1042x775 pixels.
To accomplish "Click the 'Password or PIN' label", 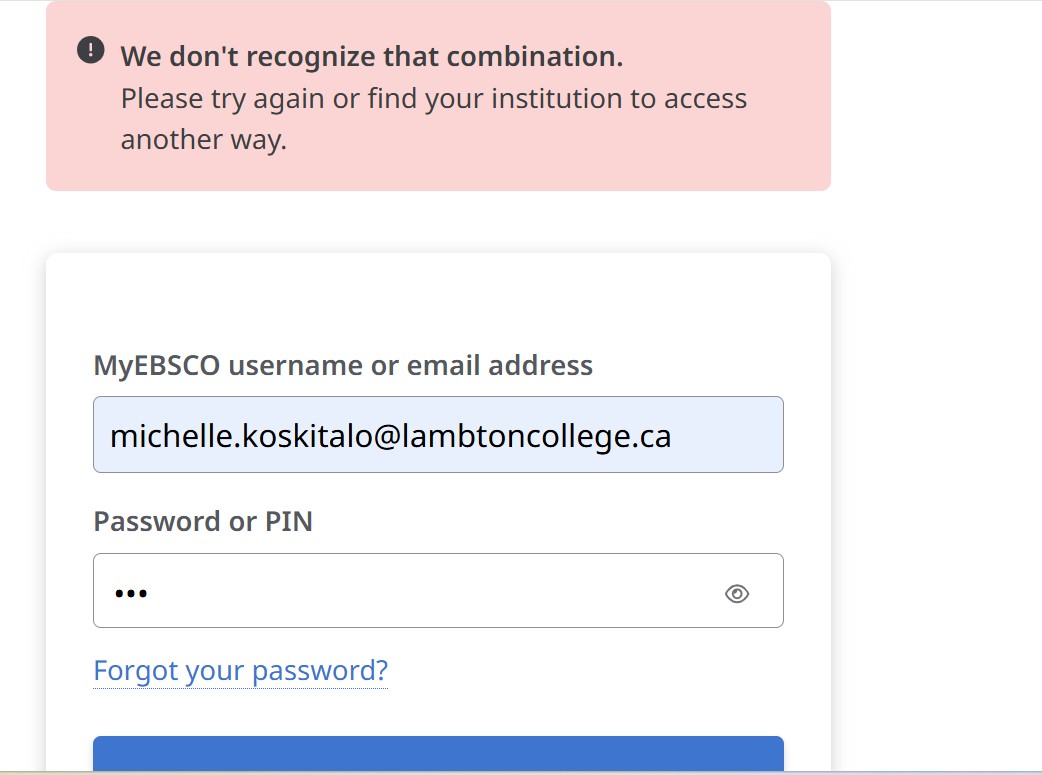I will click(x=203, y=522).
